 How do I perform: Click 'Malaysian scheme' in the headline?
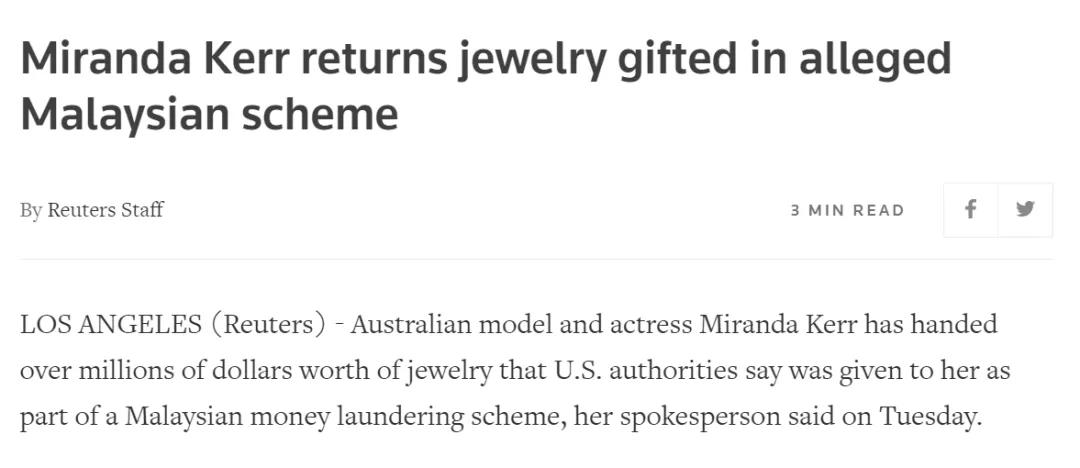[209, 114]
